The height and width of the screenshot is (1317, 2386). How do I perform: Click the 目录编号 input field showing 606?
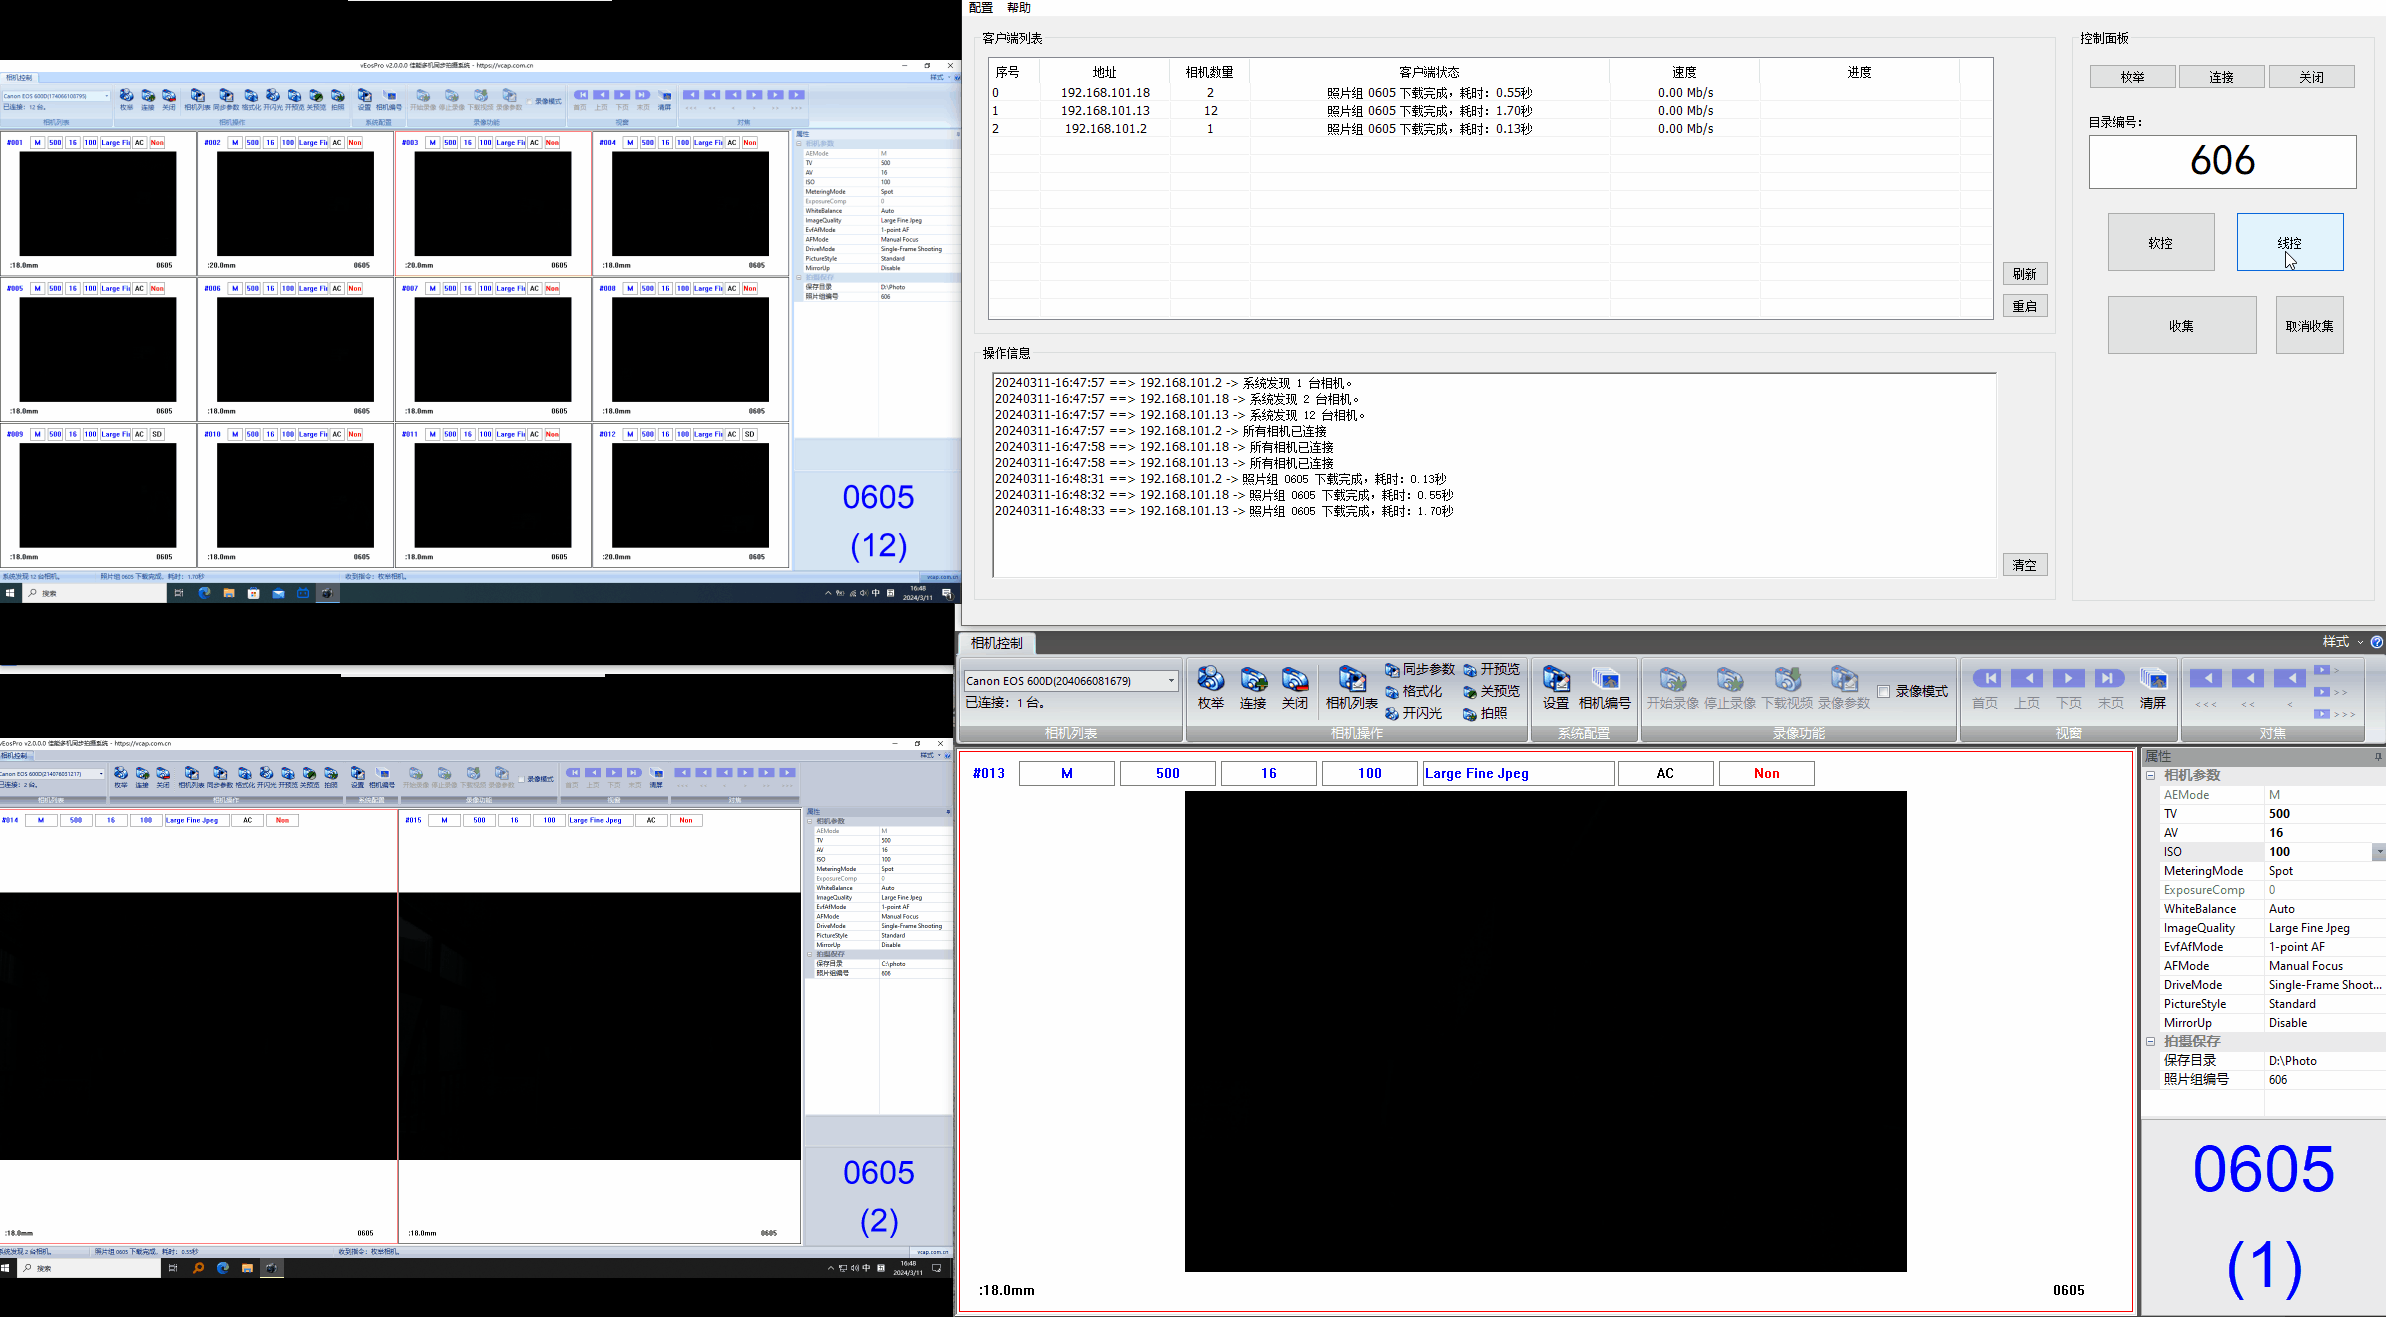2221,162
